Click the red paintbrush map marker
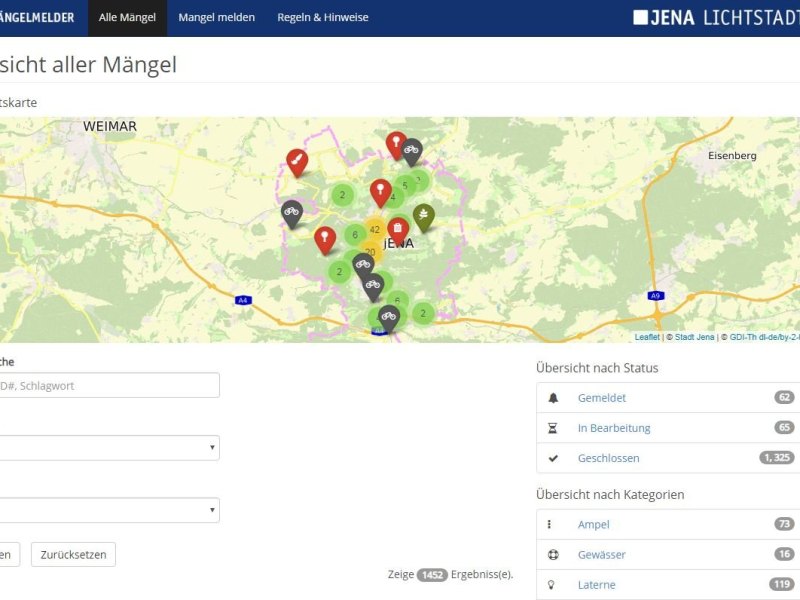 click(297, 161)
